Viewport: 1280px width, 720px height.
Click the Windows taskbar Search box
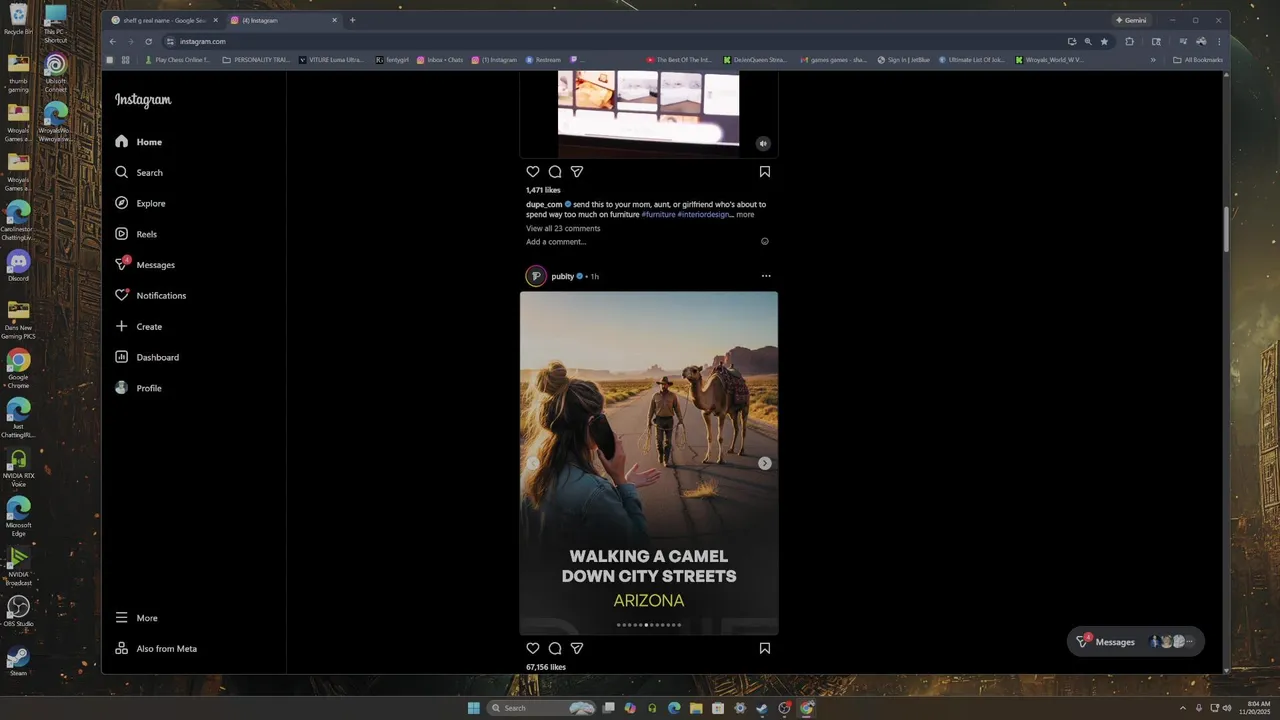click(541, 708)
